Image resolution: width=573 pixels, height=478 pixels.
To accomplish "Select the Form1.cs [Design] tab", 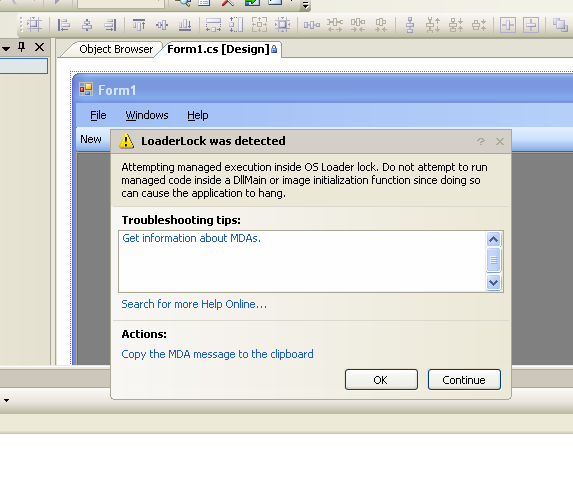I will pyautogui.click(x=218, y=49).
